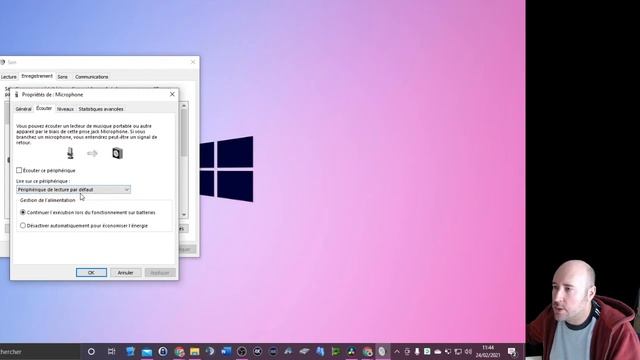The width and height of the screenshot is (640, 360).
Task: Click the microphone illustration icon in dialog
Action: pos(70,153)
